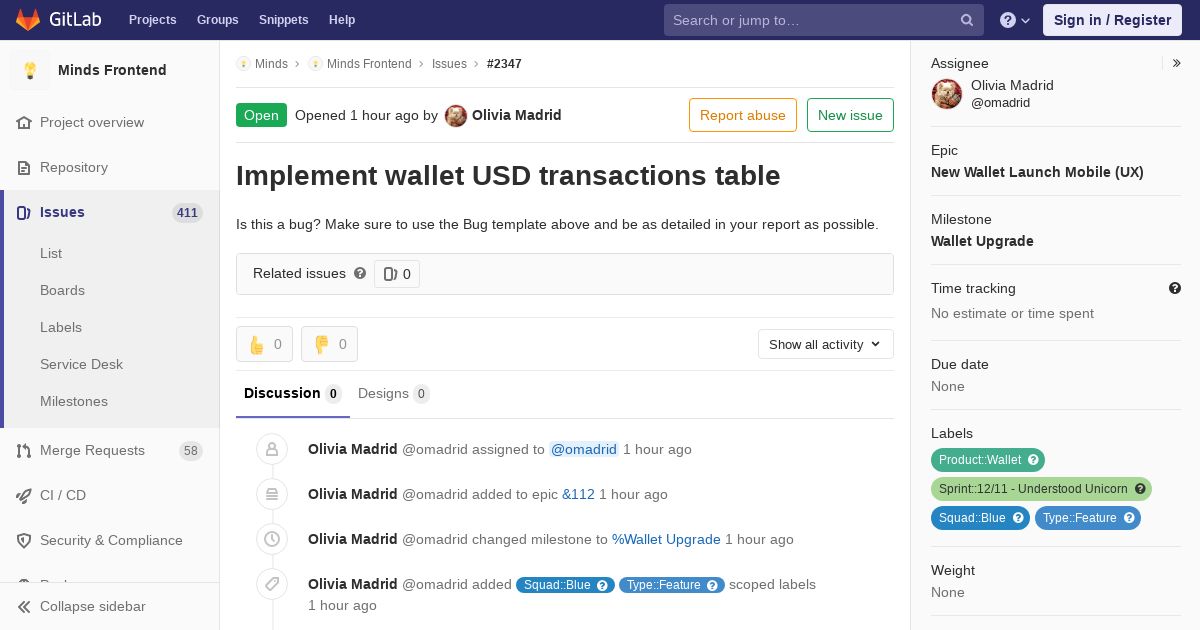Click the epic activity icon
Viewport: 1200px width, 630px height.
point(272,494)
